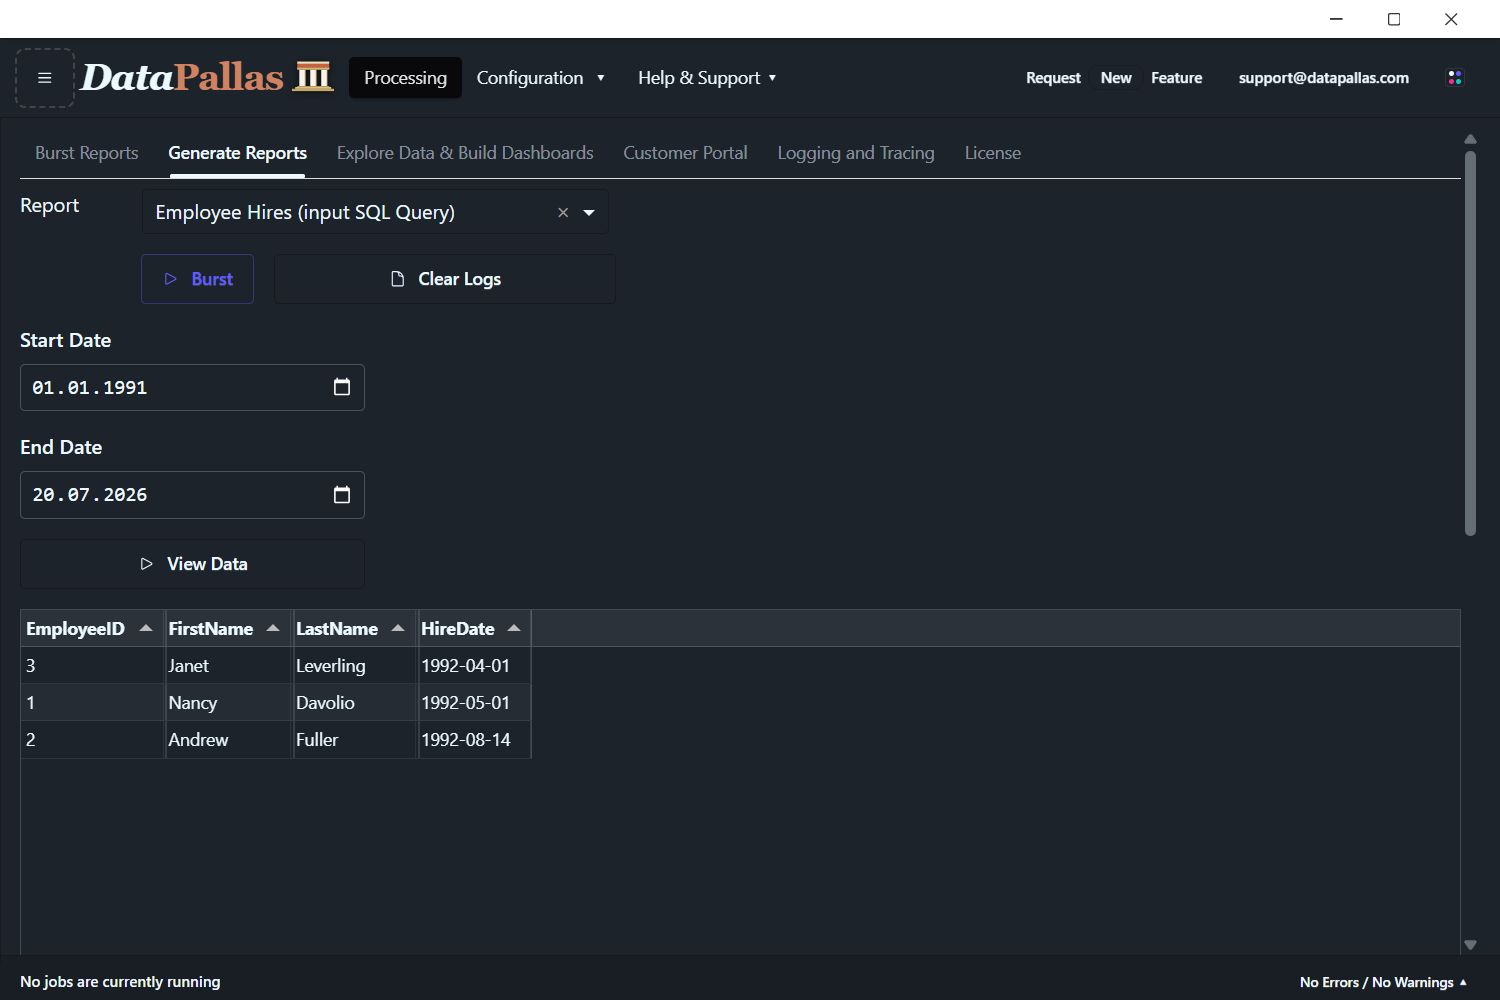Expand the Report dropdown arrow
This screenshot has width=1500, height=1000.
pos(589,212)
